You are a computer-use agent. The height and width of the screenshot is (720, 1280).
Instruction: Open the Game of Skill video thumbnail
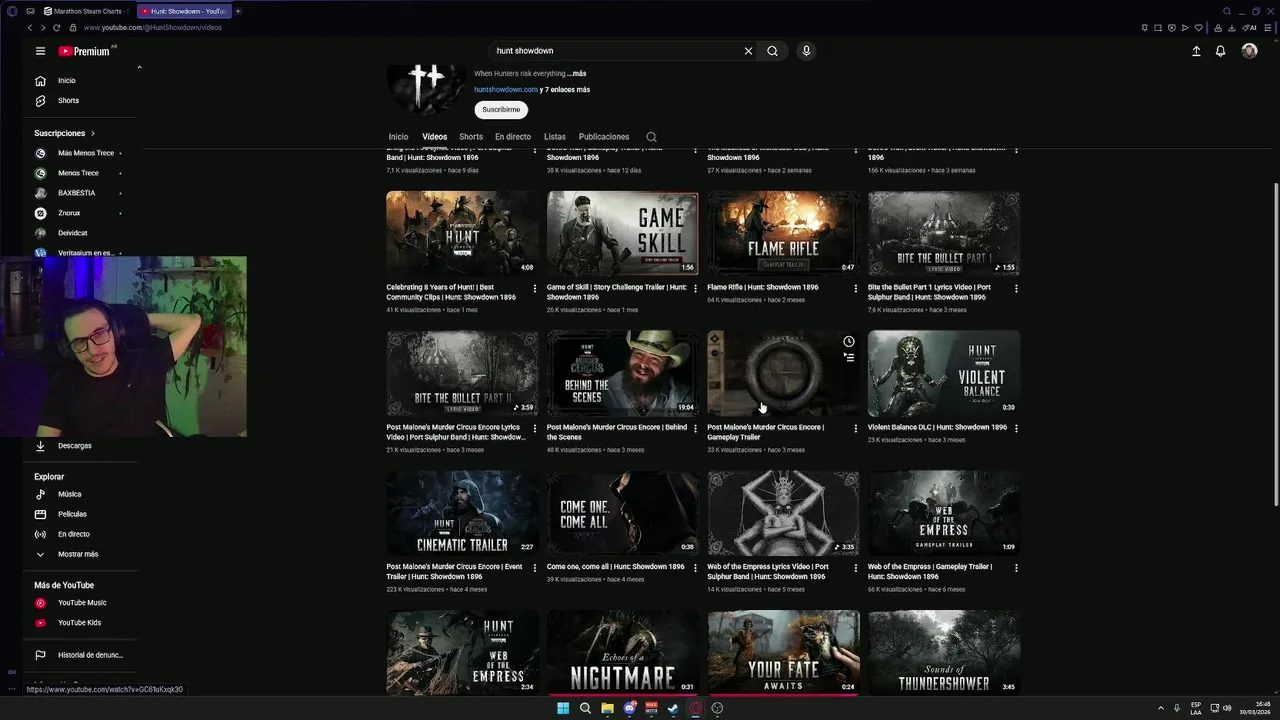(623, 234)
